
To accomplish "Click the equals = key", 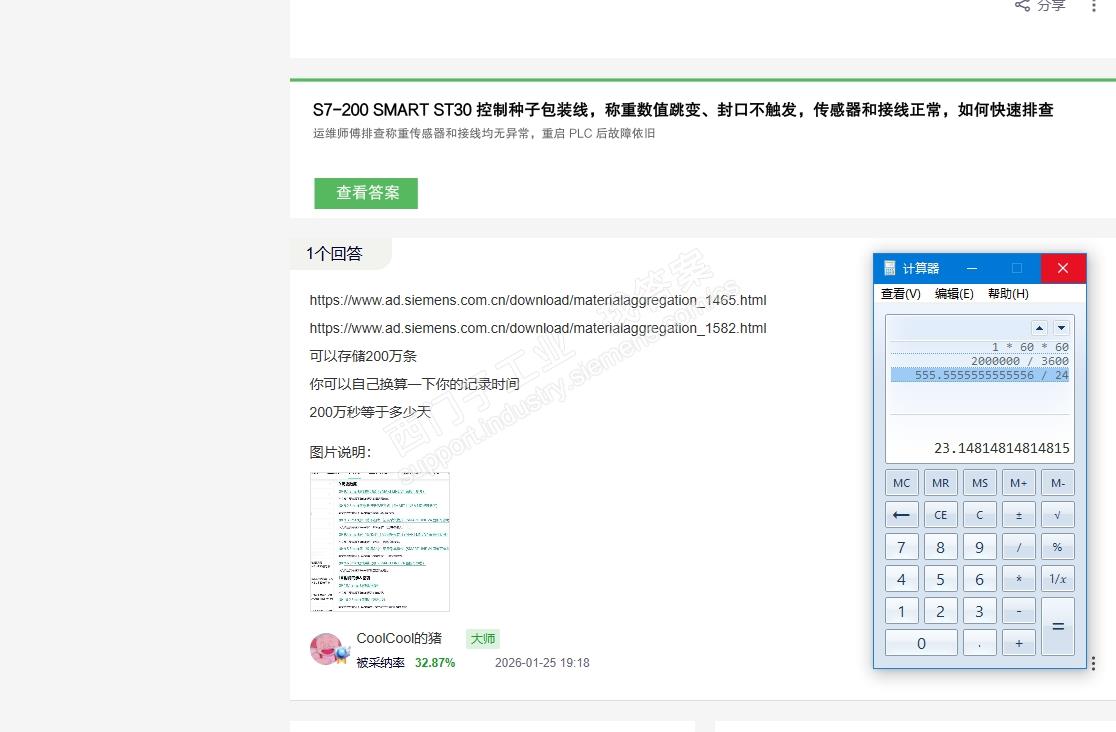I will [1058, 627].
